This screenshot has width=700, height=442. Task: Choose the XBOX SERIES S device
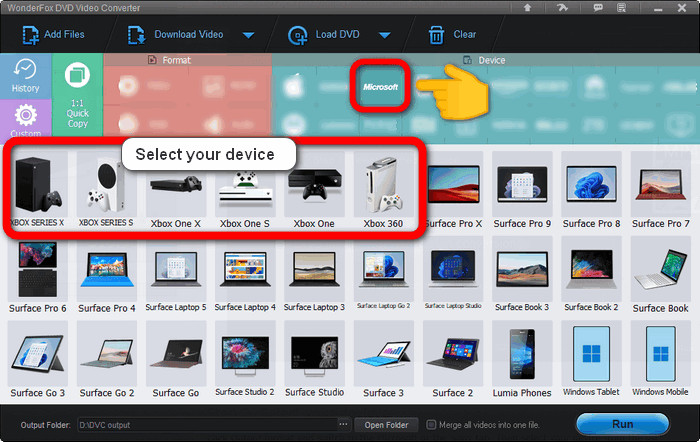(106, 190)
